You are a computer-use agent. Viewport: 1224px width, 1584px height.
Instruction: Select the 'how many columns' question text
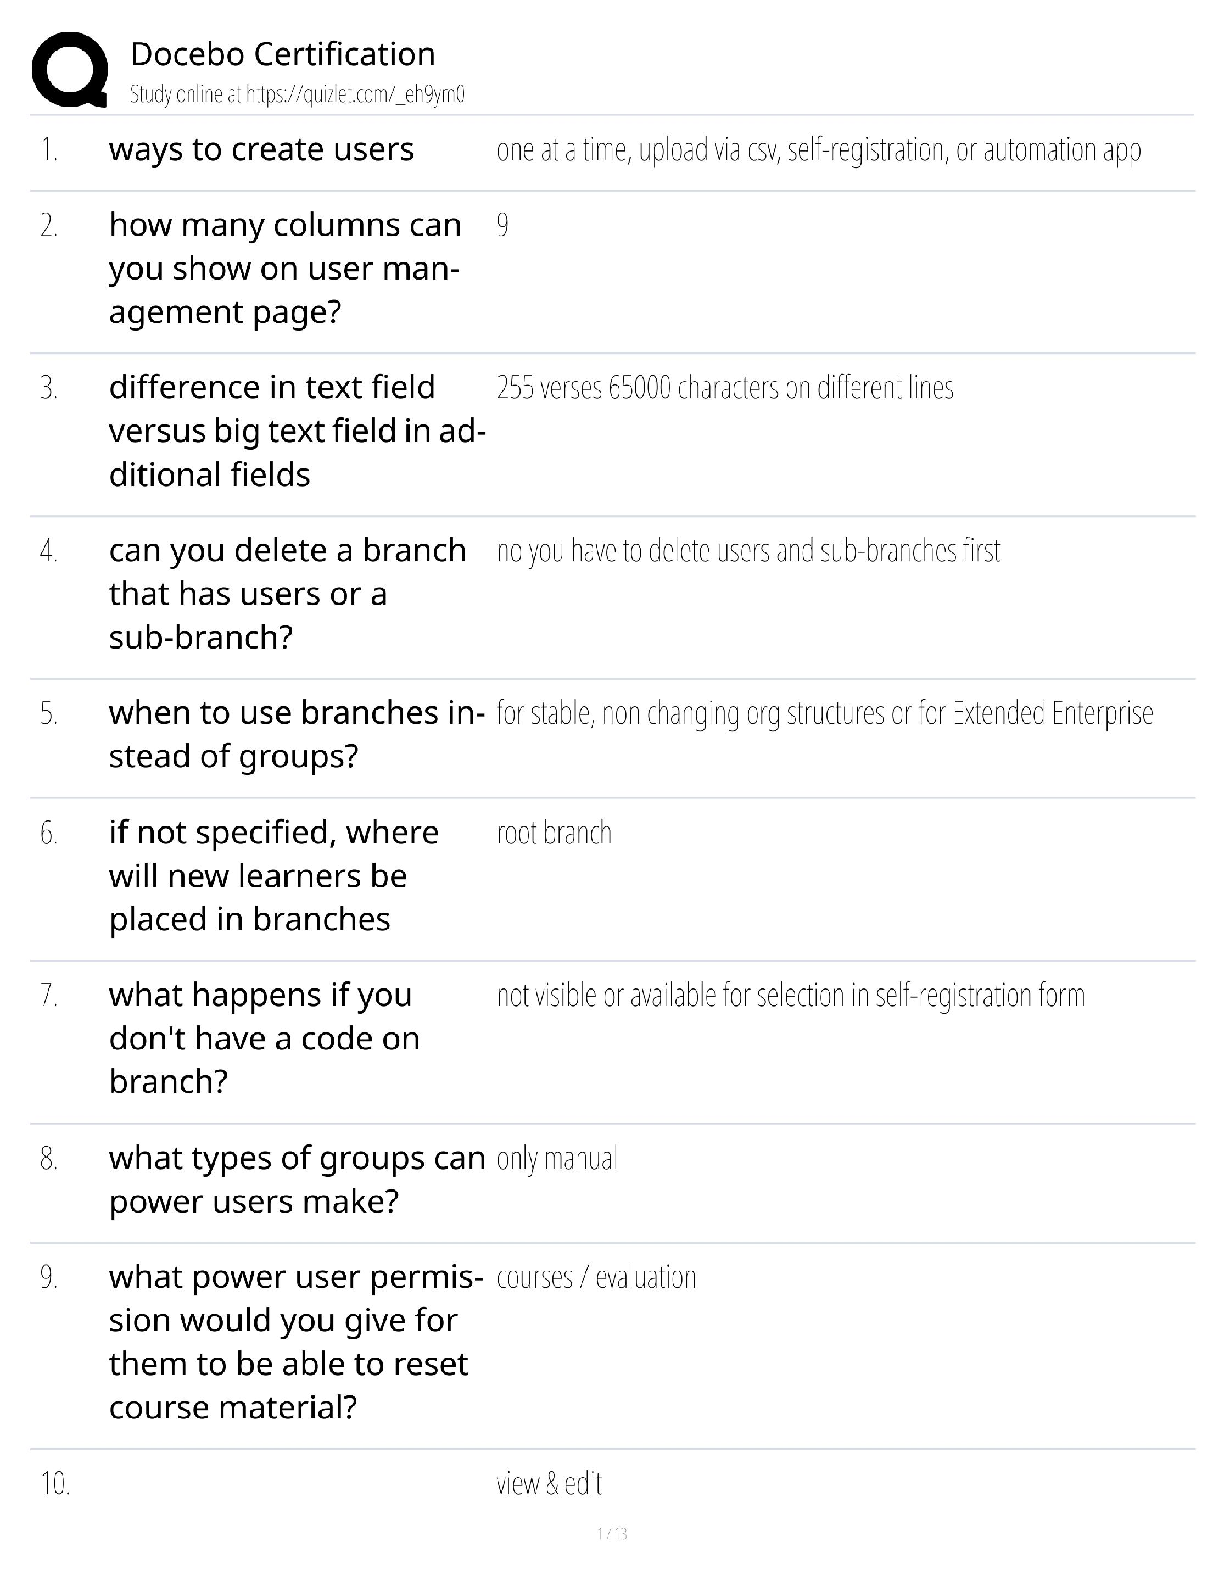tap(285, 268)
